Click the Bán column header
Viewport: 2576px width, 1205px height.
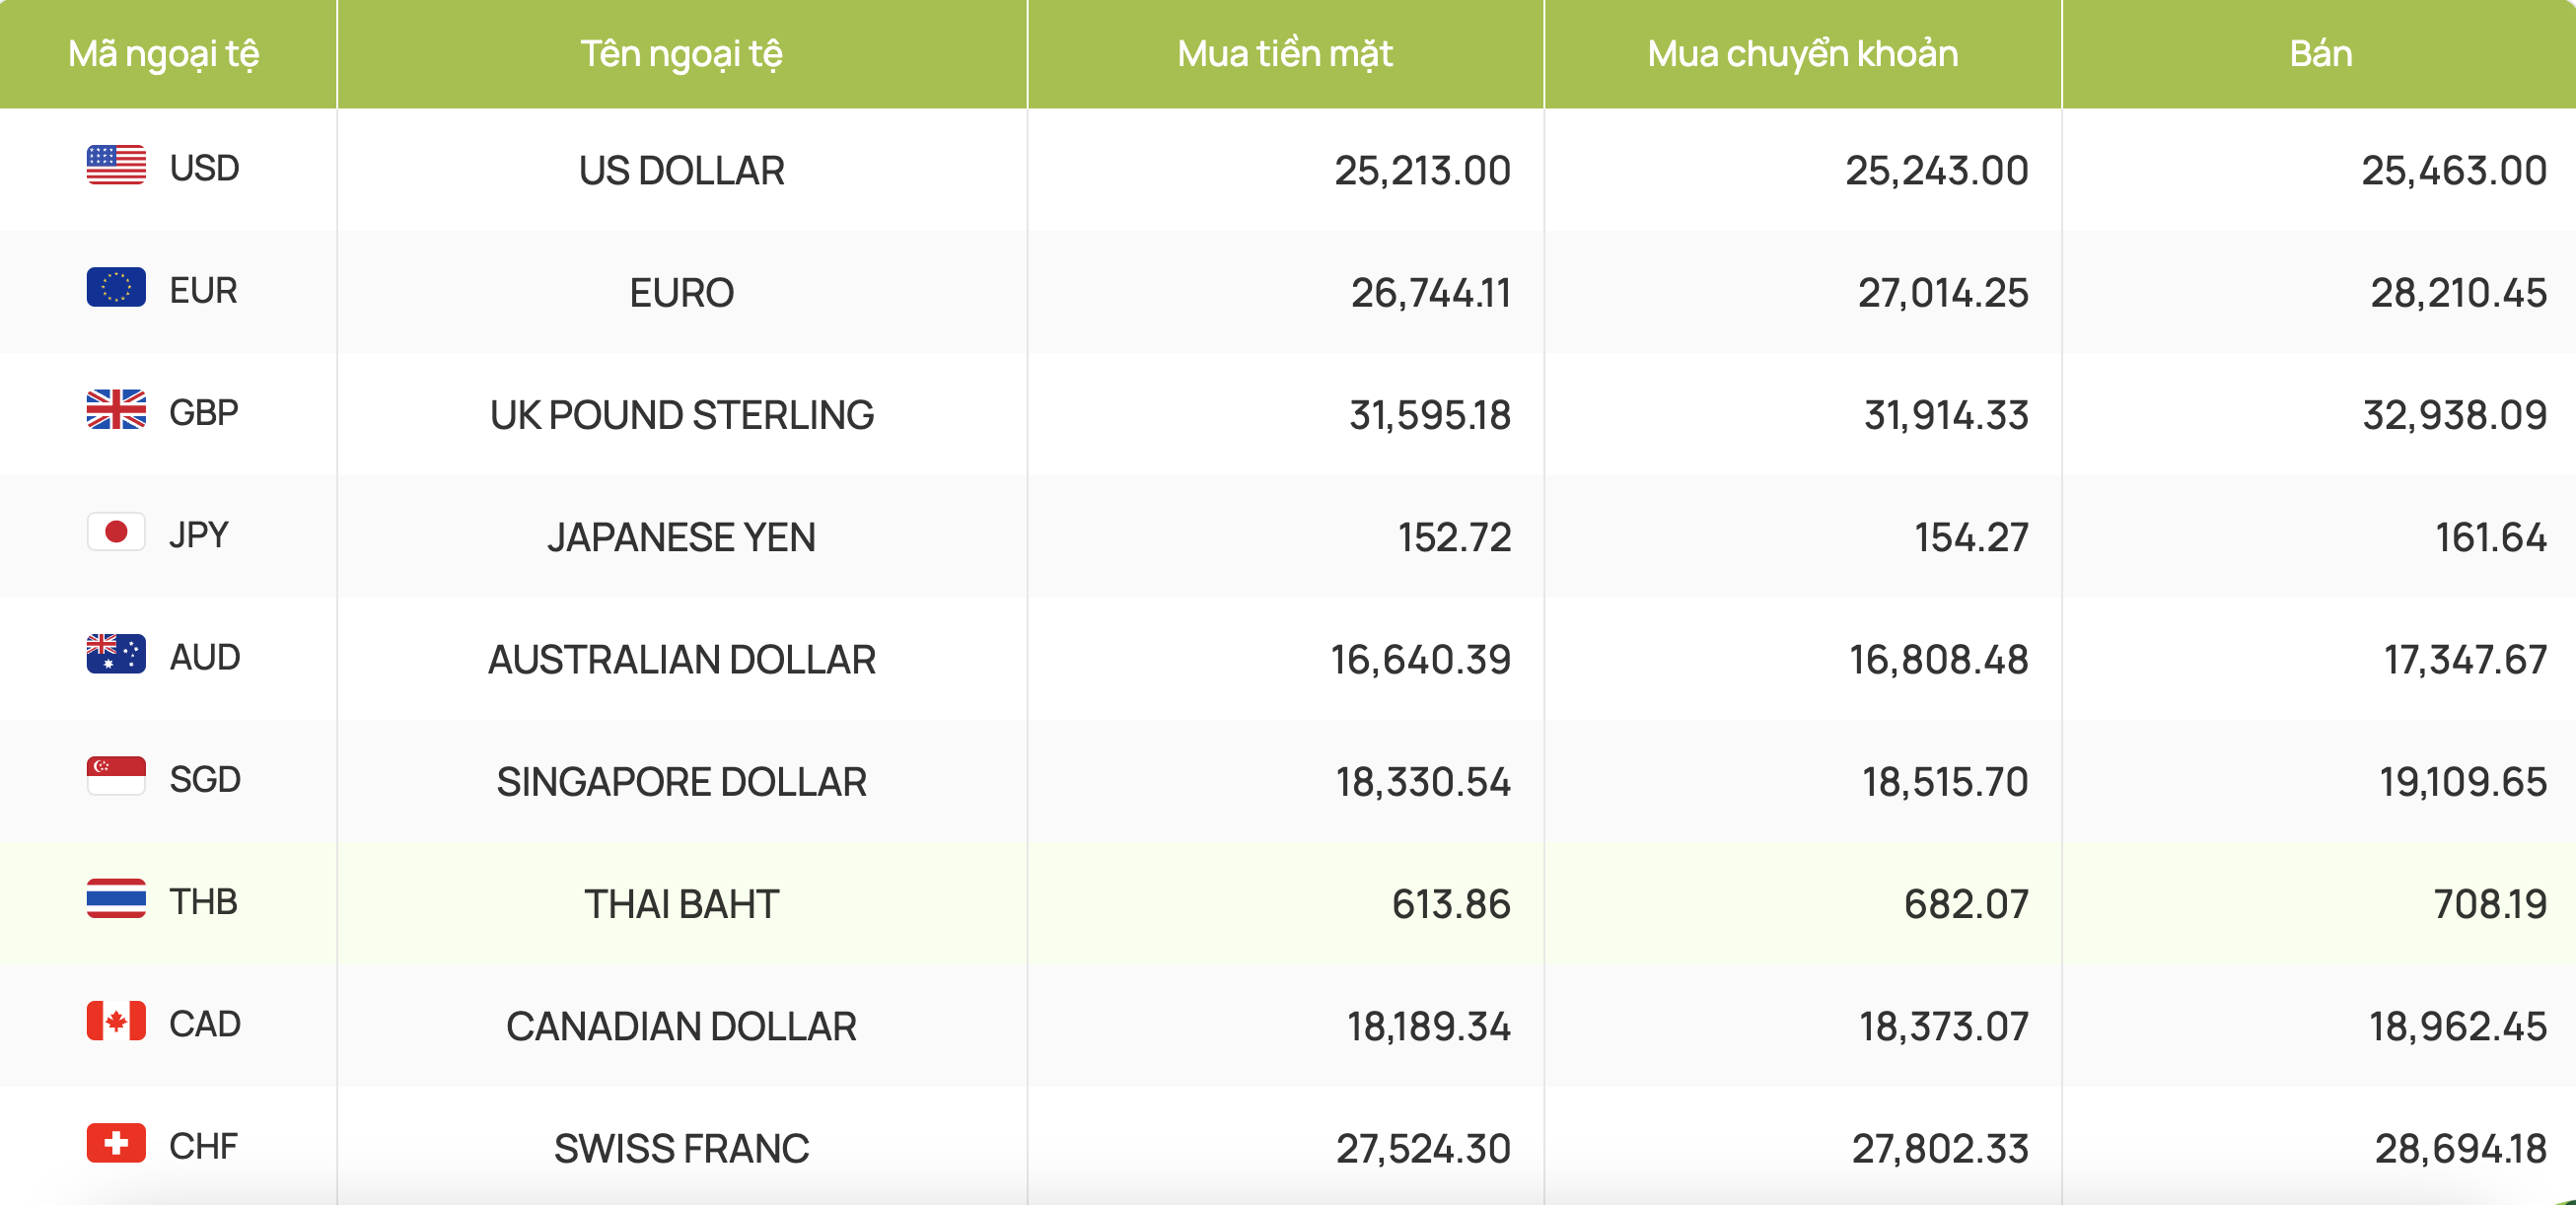(x=2320, y=54)
